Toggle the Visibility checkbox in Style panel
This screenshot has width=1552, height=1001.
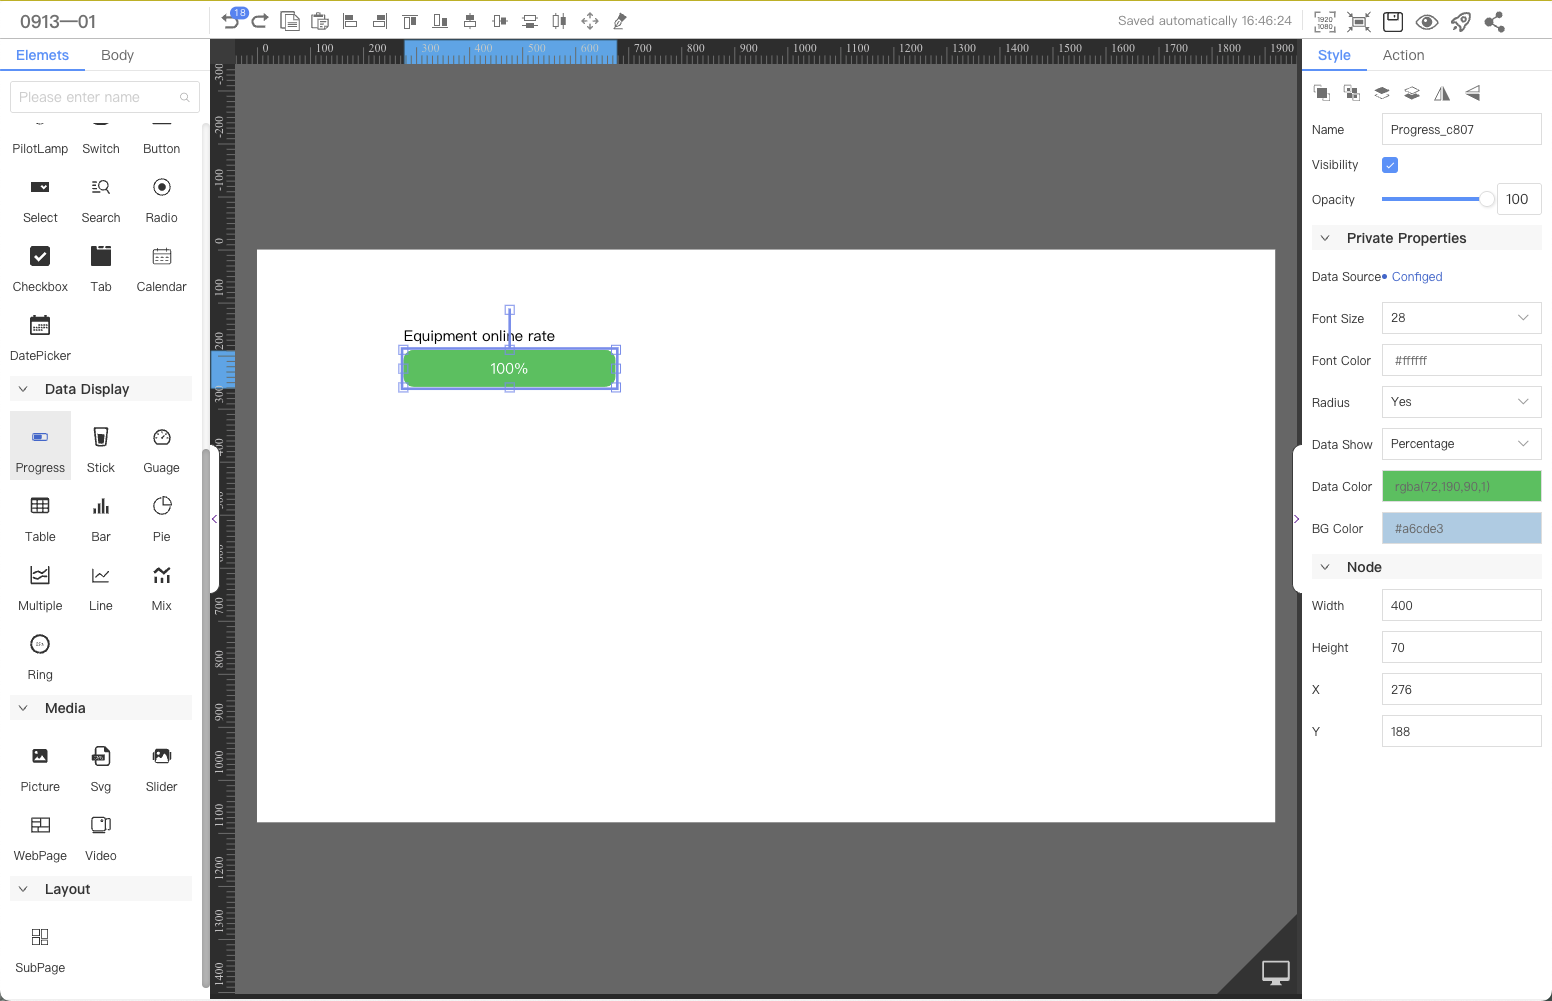point(1389,164)
